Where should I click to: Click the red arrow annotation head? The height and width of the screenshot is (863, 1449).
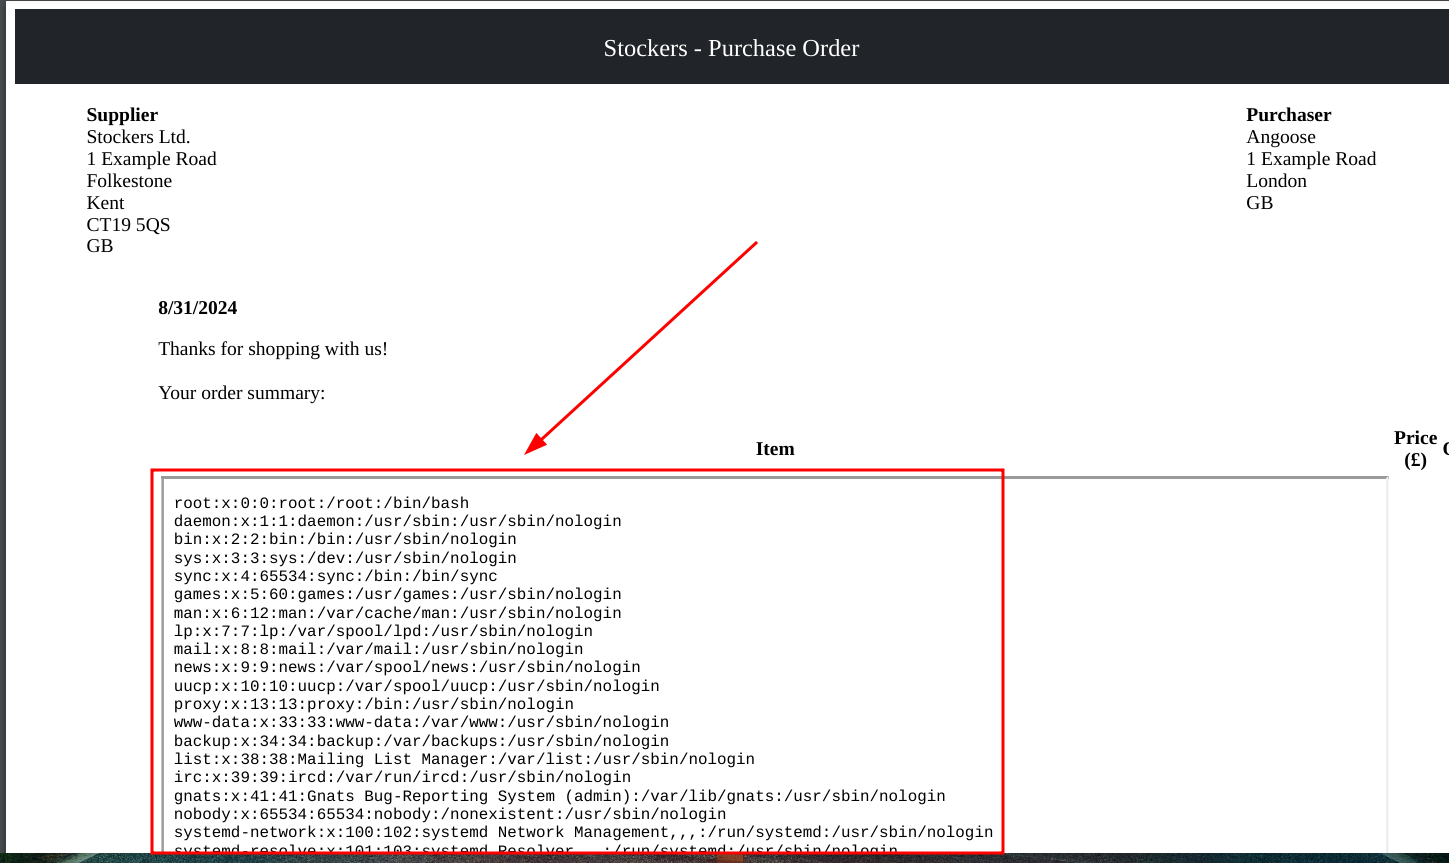(x=537, y=444)
